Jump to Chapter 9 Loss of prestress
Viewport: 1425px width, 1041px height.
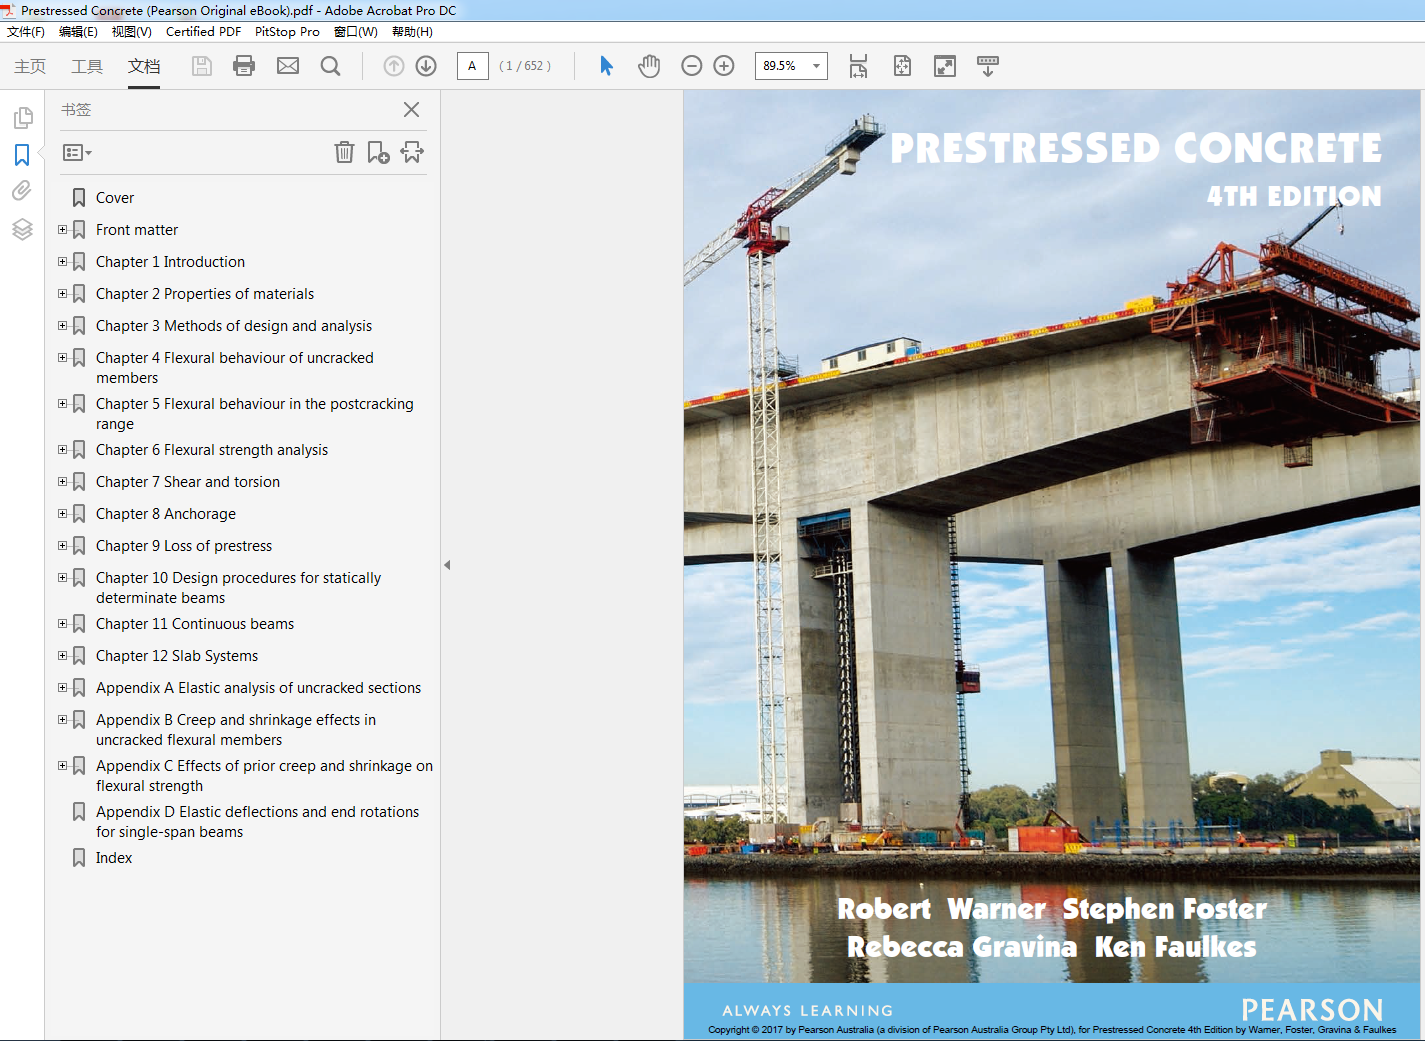184,546
